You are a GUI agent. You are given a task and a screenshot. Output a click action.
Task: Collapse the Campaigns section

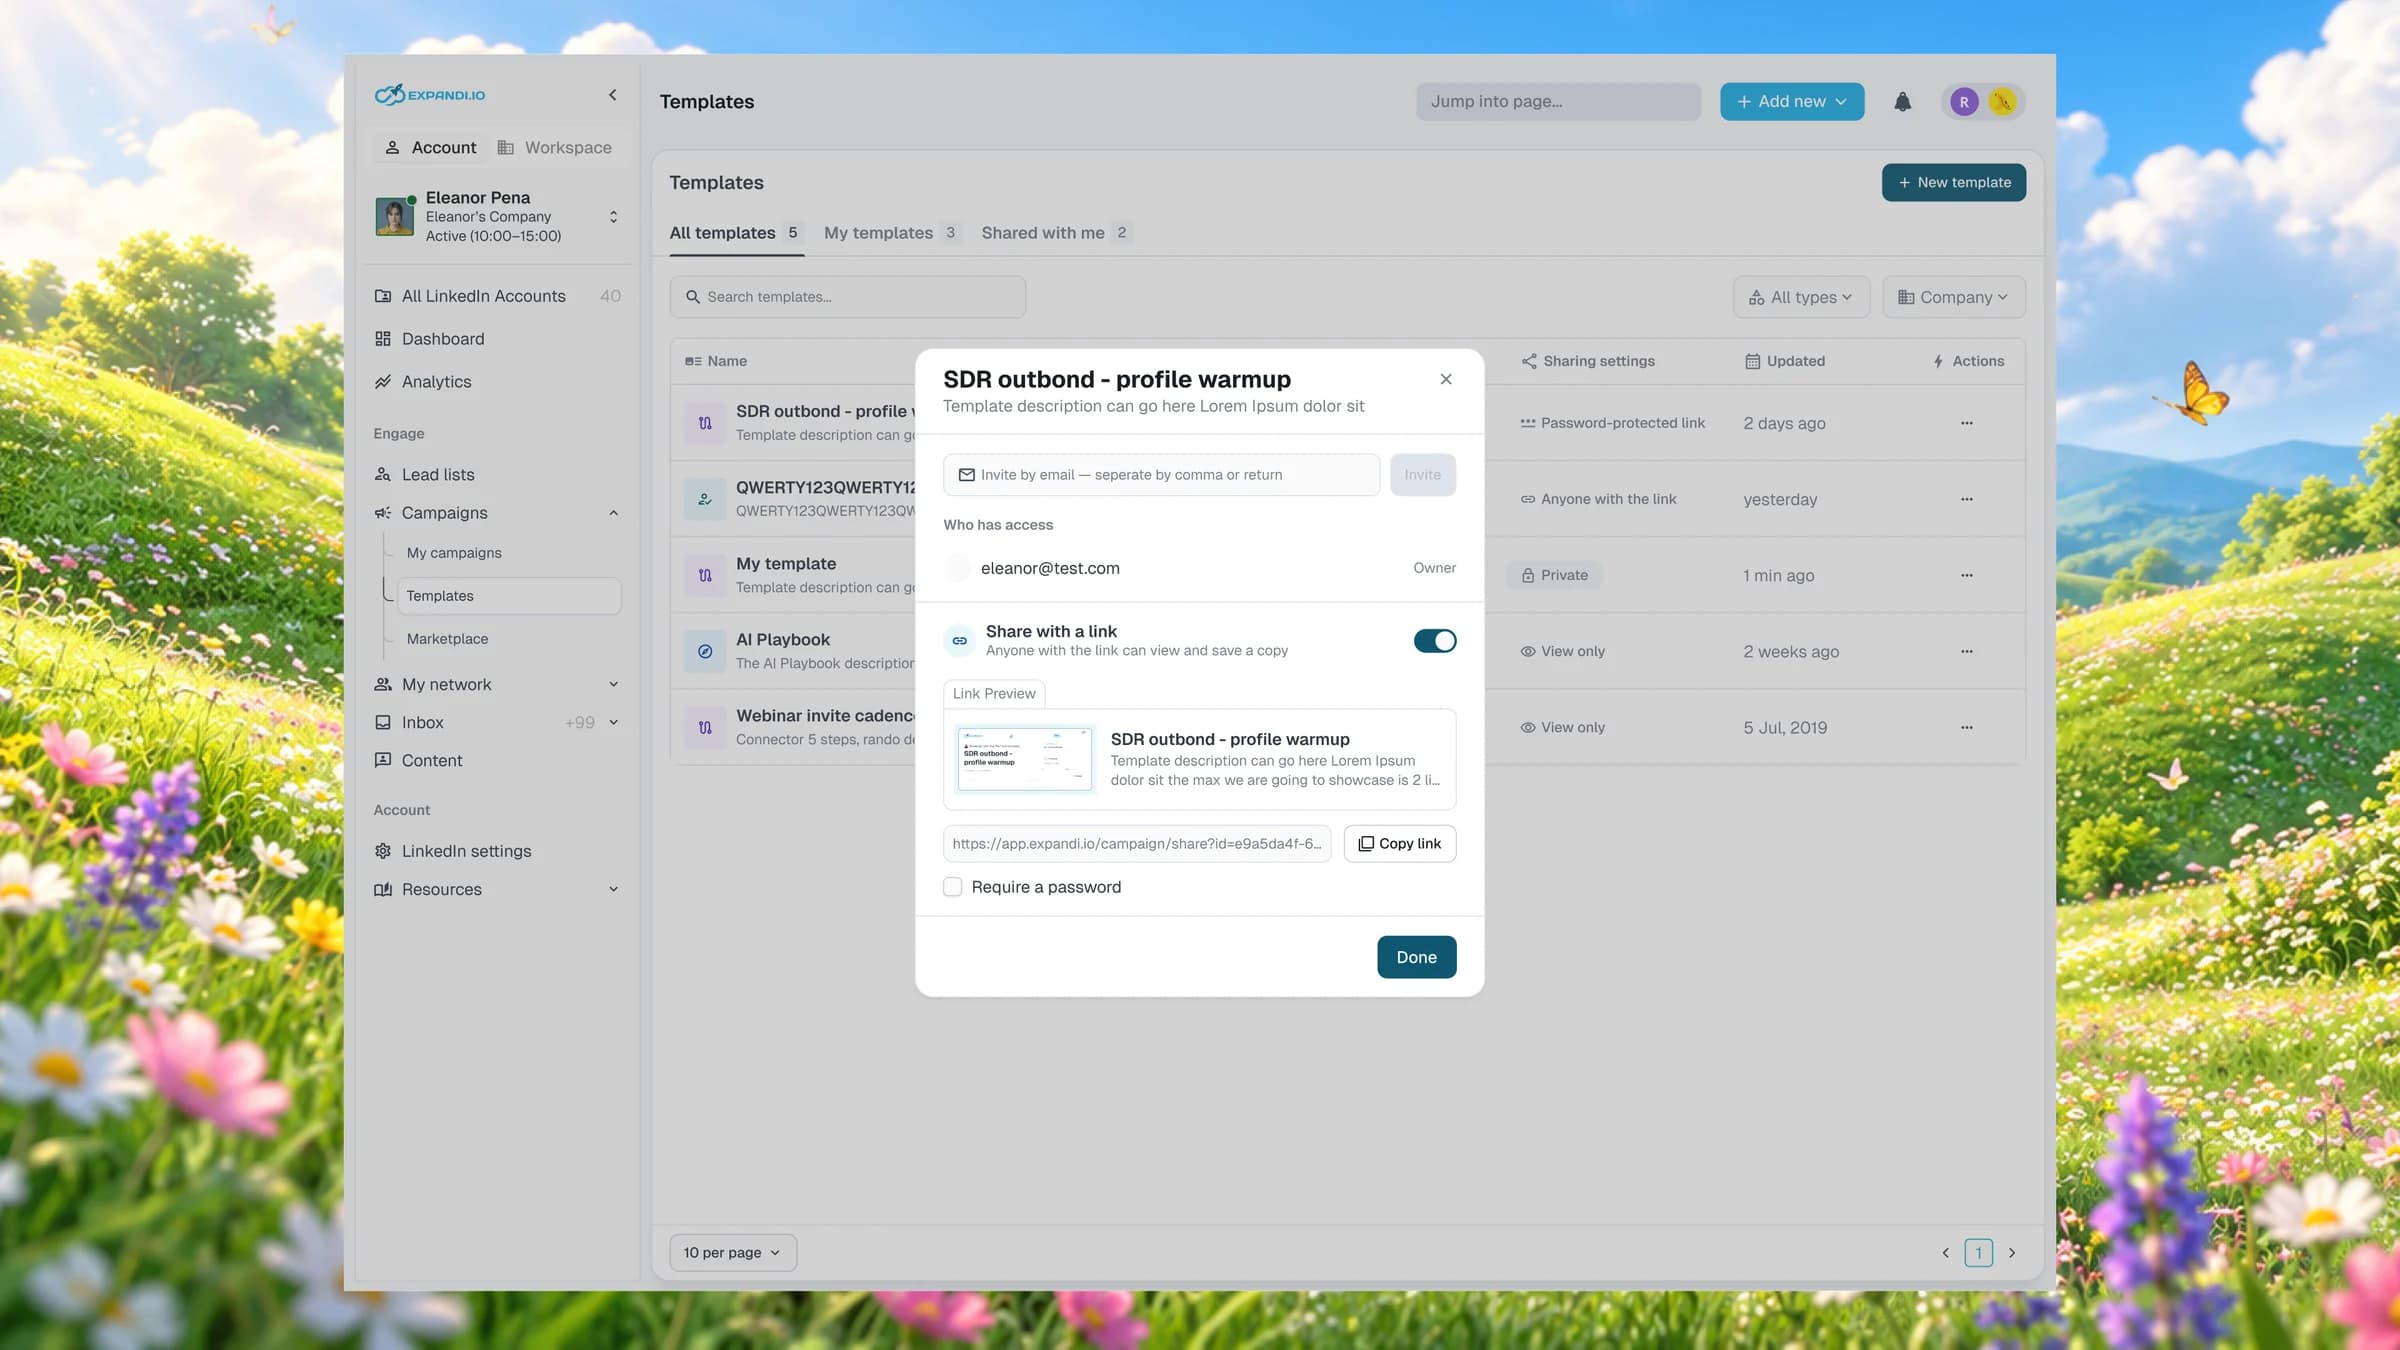pyautogui.click(x=613, y=513)
